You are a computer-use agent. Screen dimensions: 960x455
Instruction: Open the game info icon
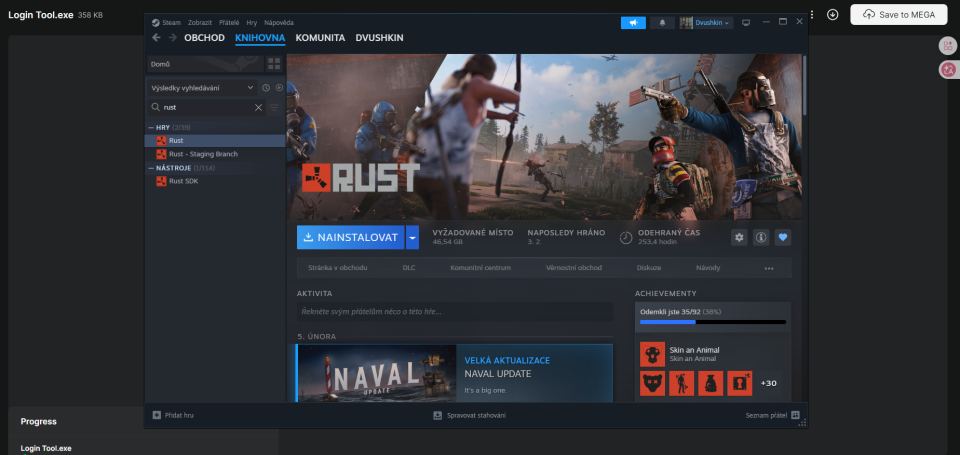click(761, 238)
